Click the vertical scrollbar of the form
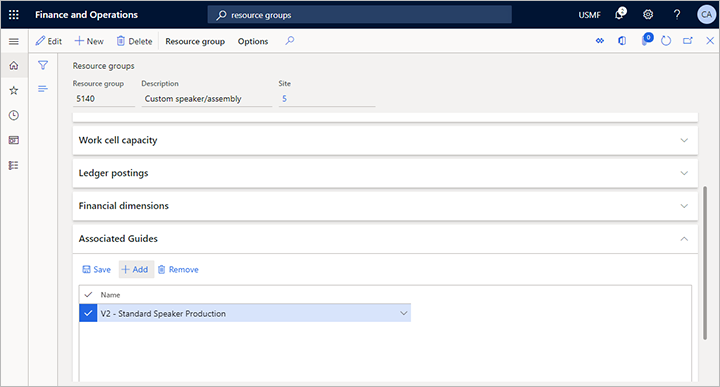This screenshot has width=720, height=387. [705, 263]
